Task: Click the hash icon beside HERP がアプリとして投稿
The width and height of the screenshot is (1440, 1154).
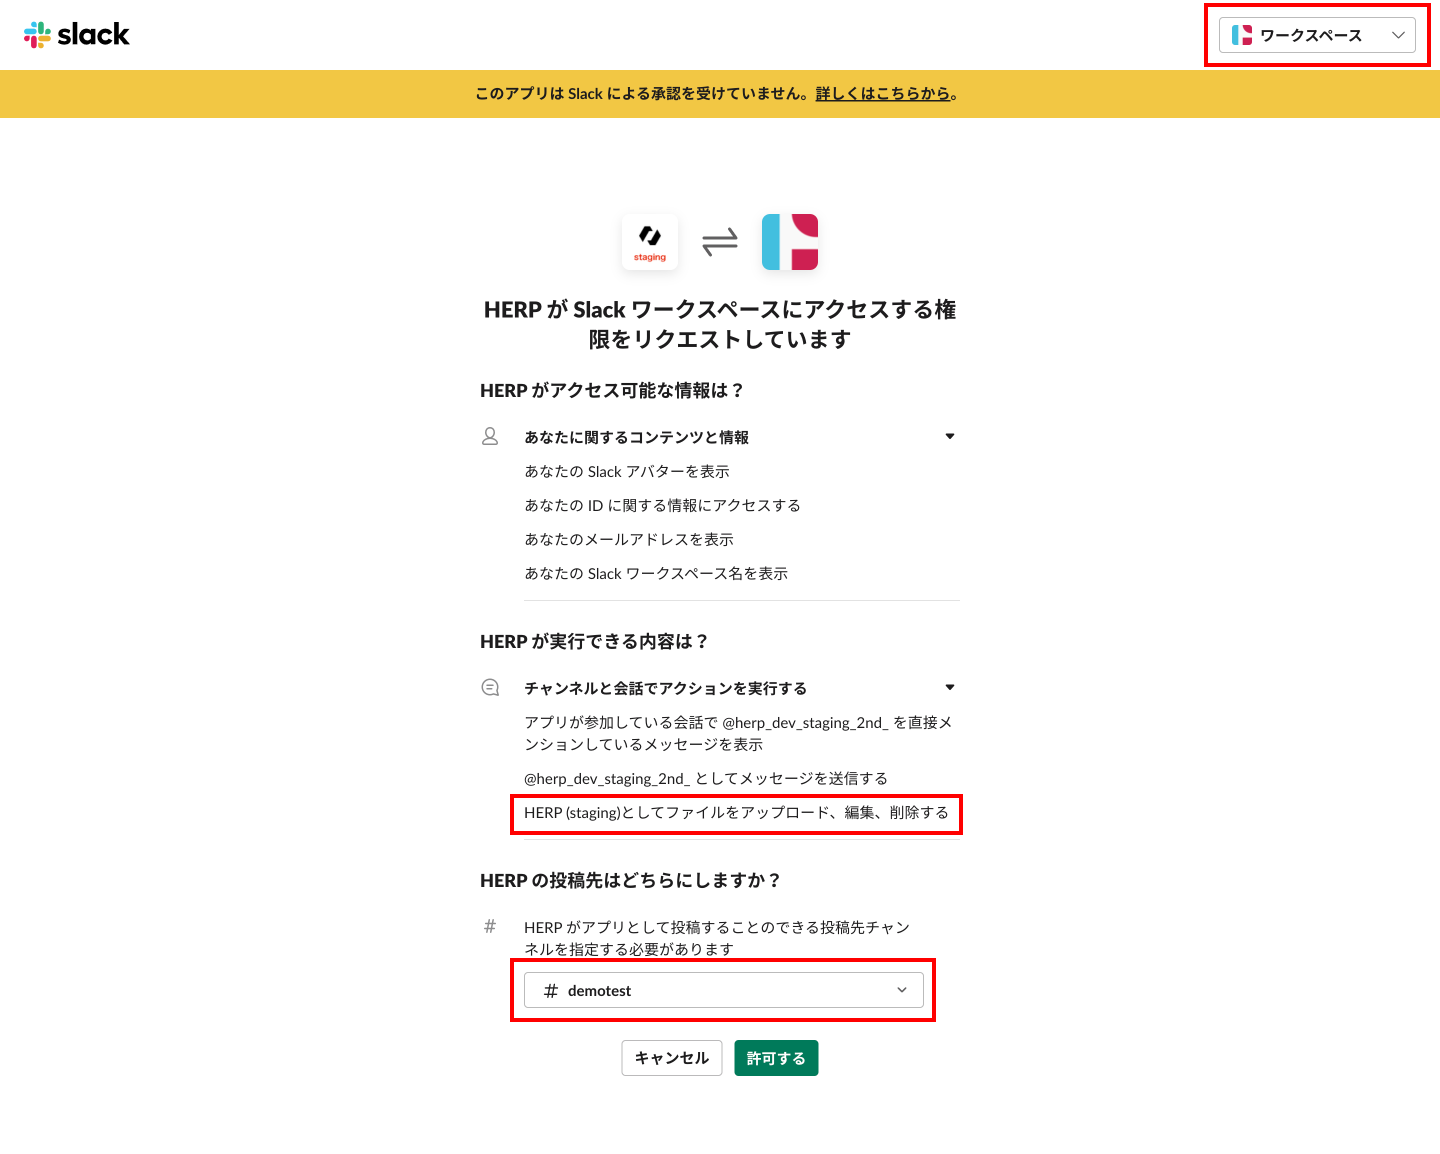Action: coord(490,927)
